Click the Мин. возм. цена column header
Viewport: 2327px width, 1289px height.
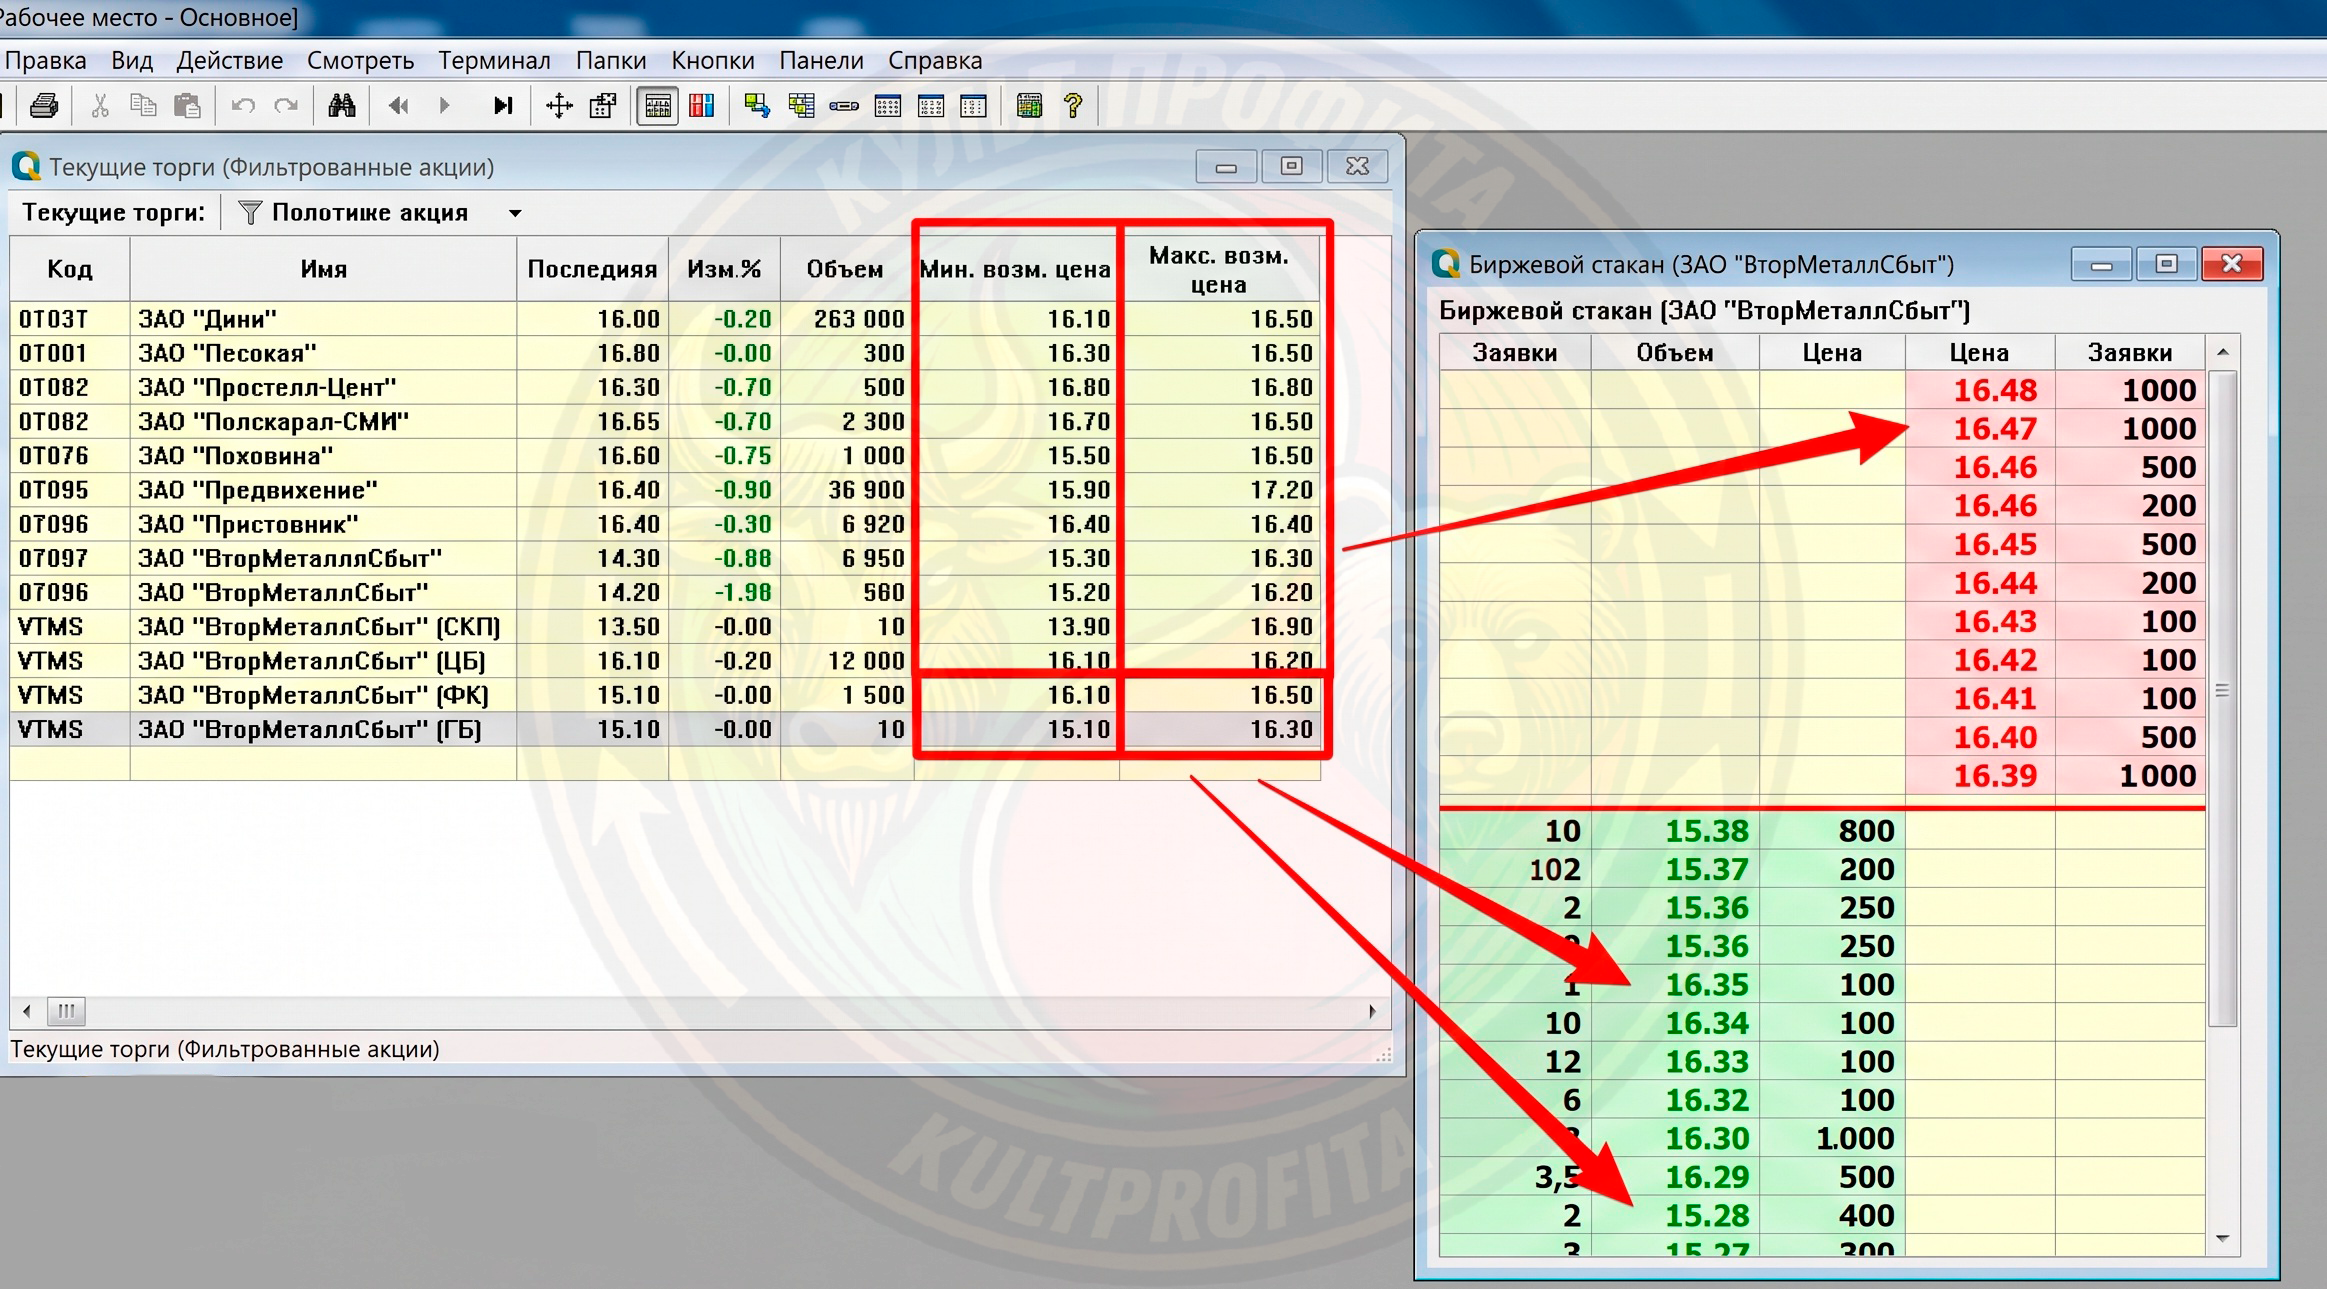click(1015, 269)
